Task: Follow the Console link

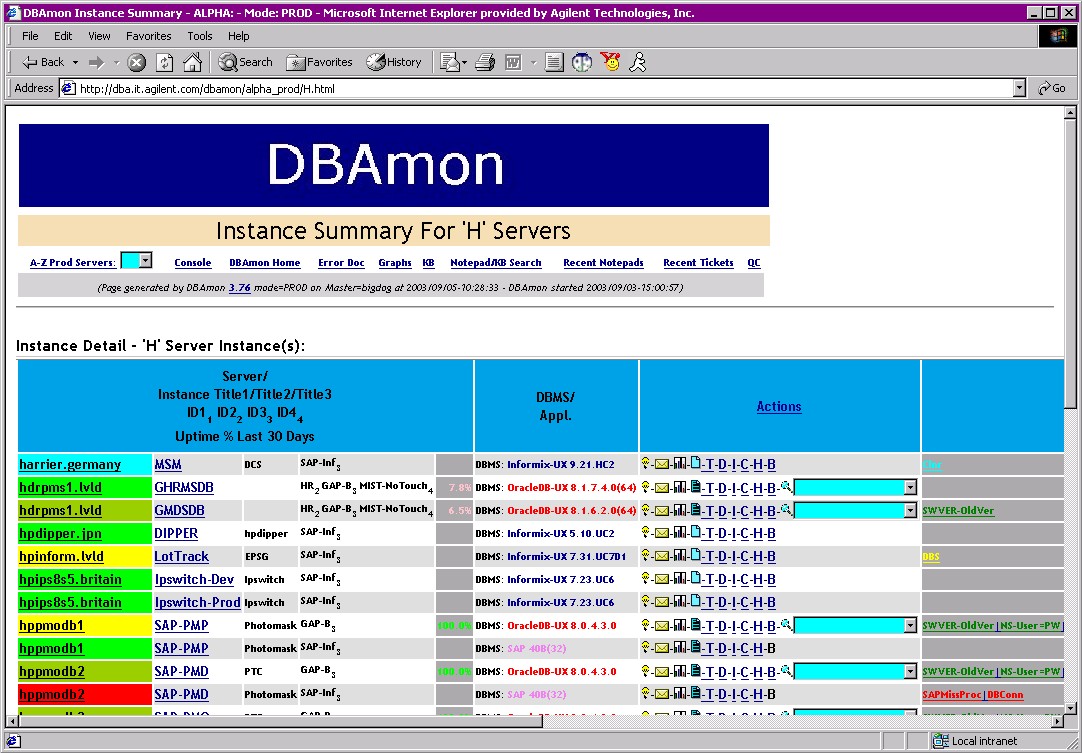Action: pyautogui.click(x=193, y=262)
